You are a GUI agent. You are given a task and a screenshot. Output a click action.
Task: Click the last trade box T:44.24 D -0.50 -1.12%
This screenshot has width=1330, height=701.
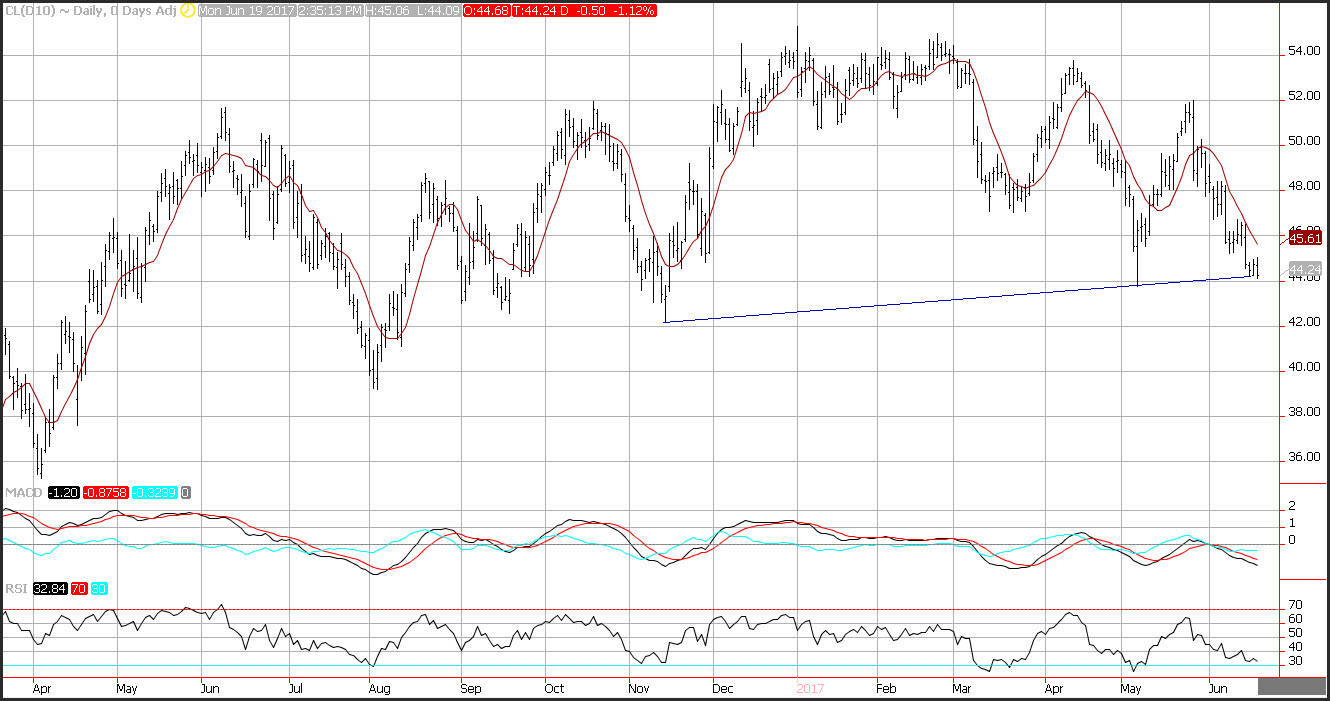pos(584,10)
